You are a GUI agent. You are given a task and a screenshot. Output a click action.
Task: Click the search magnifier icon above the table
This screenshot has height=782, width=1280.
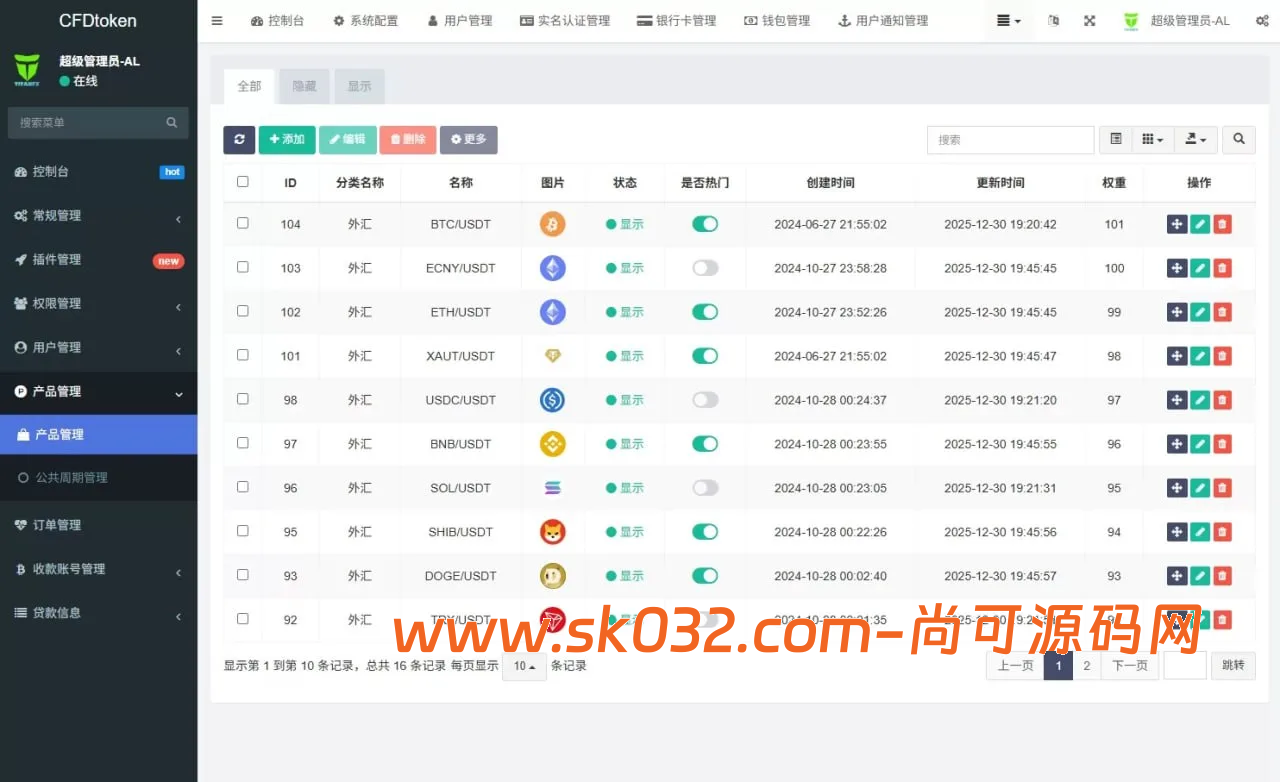(x=1238, y=140)
